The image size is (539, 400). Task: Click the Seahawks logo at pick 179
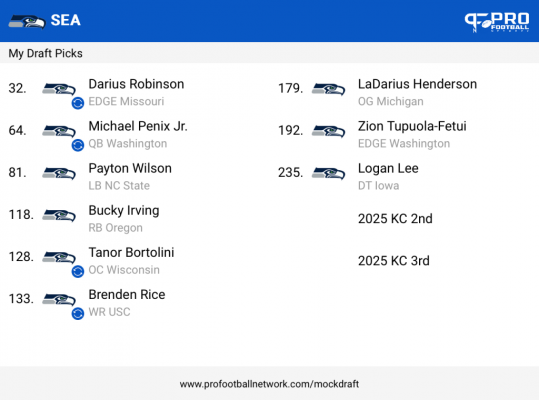click(x=328, y=89)
